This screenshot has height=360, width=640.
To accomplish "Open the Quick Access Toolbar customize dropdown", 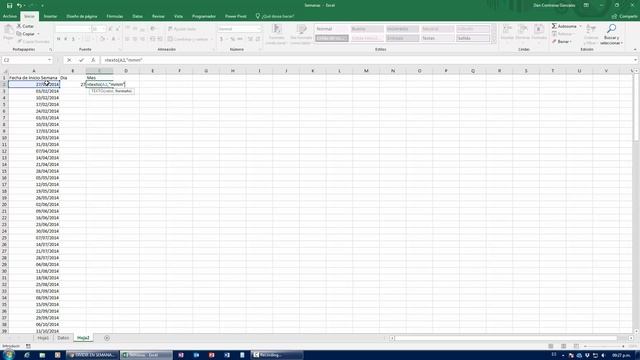I will 42,5.
